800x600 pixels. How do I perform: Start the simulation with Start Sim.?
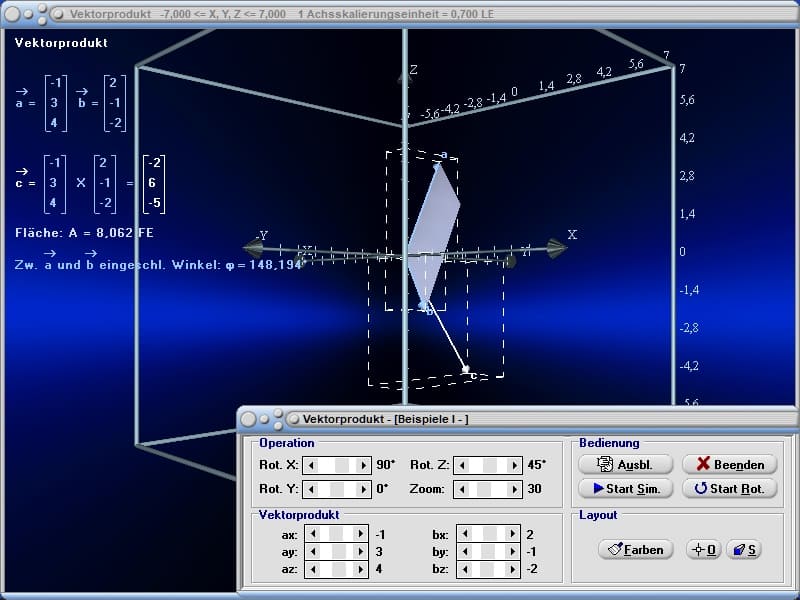pos(626,488)
